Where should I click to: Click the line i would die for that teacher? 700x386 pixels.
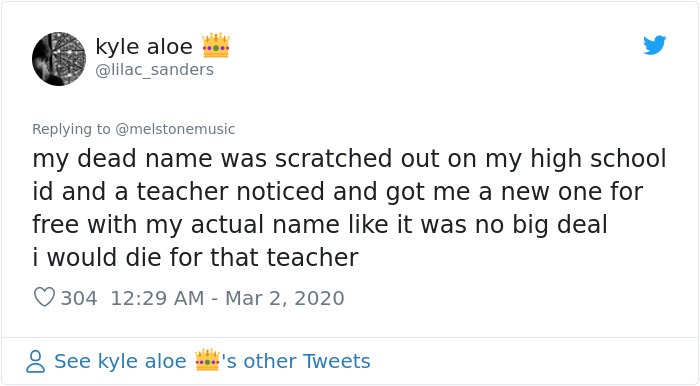pos(196,257)
